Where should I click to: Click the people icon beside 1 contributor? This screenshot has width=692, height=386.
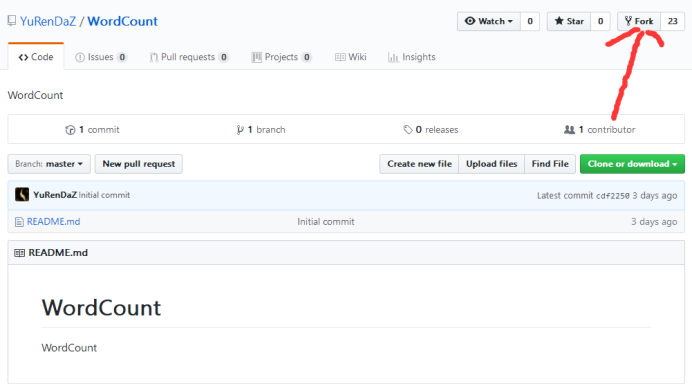click(x=569, y=130)
